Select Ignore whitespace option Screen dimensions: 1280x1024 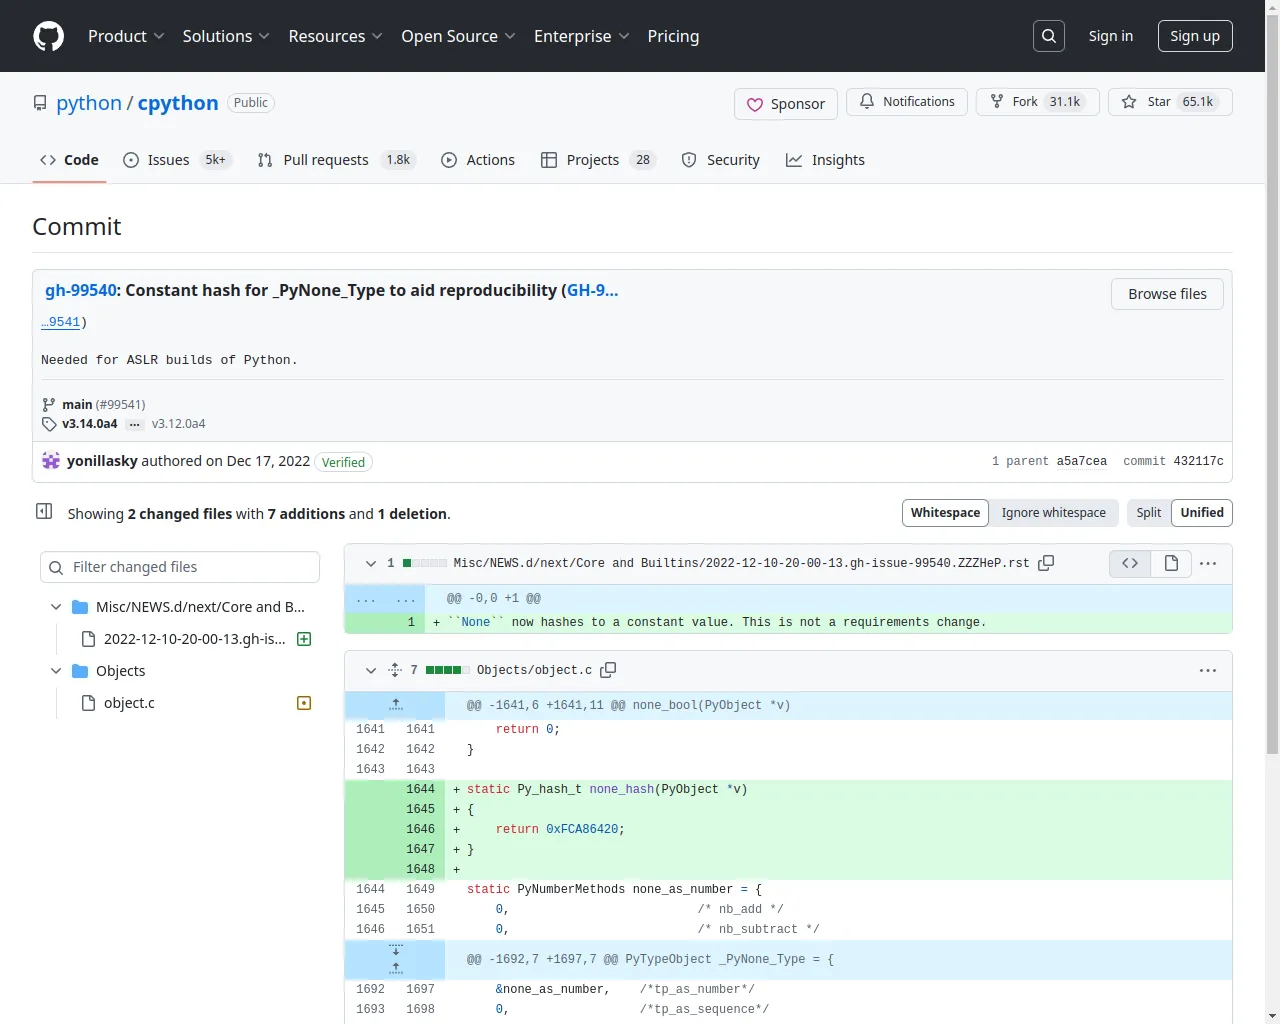click(x=1054, y=513)
